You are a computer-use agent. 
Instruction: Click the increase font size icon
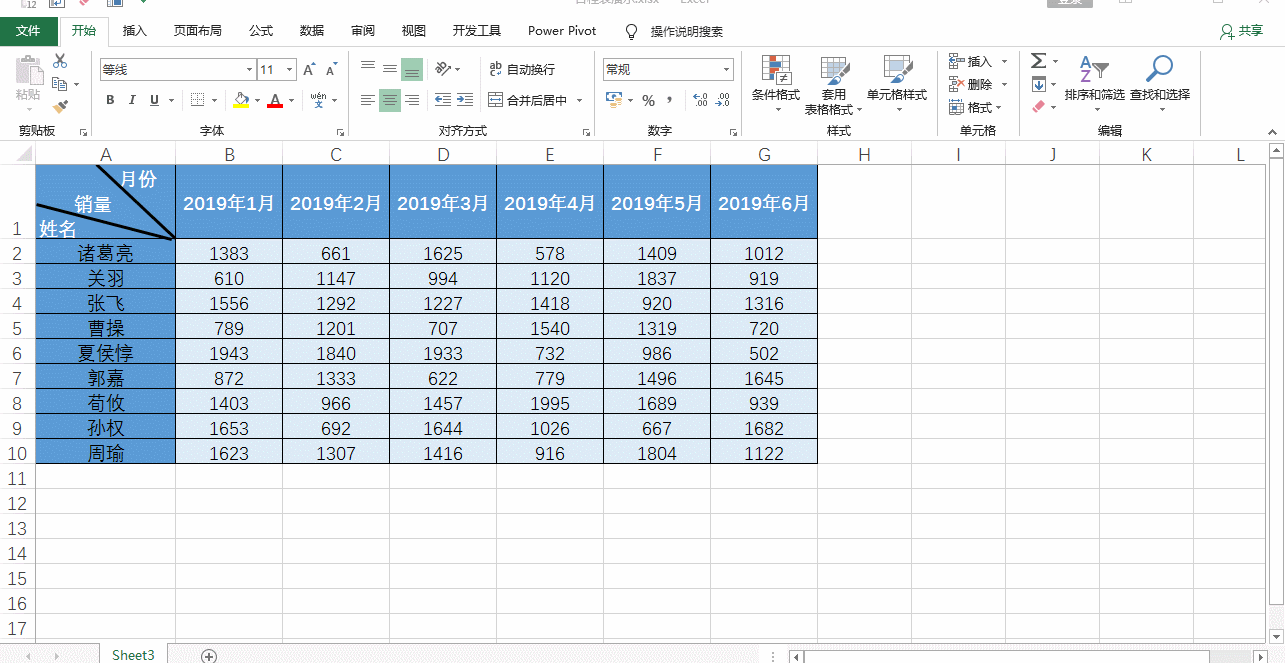coord(309,69)
